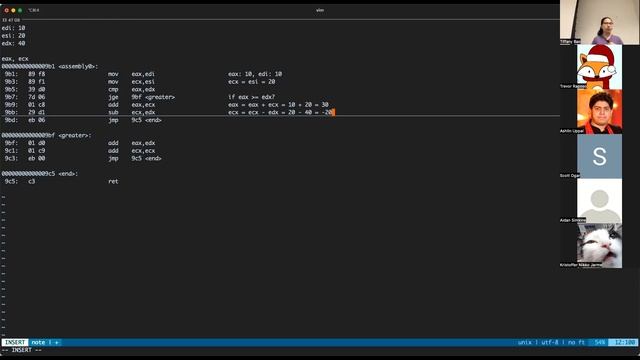Click the 'eax, ecx' line
This screenshot has width=640, height=360.
[15, 59]
